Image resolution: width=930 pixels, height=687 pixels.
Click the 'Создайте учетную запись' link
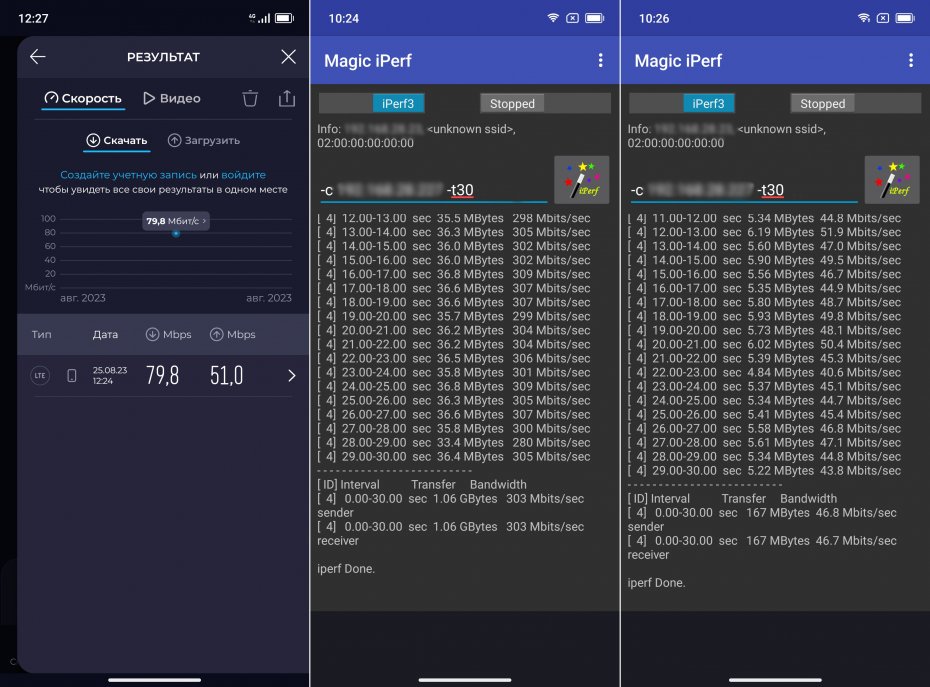[x=127, y=175]
